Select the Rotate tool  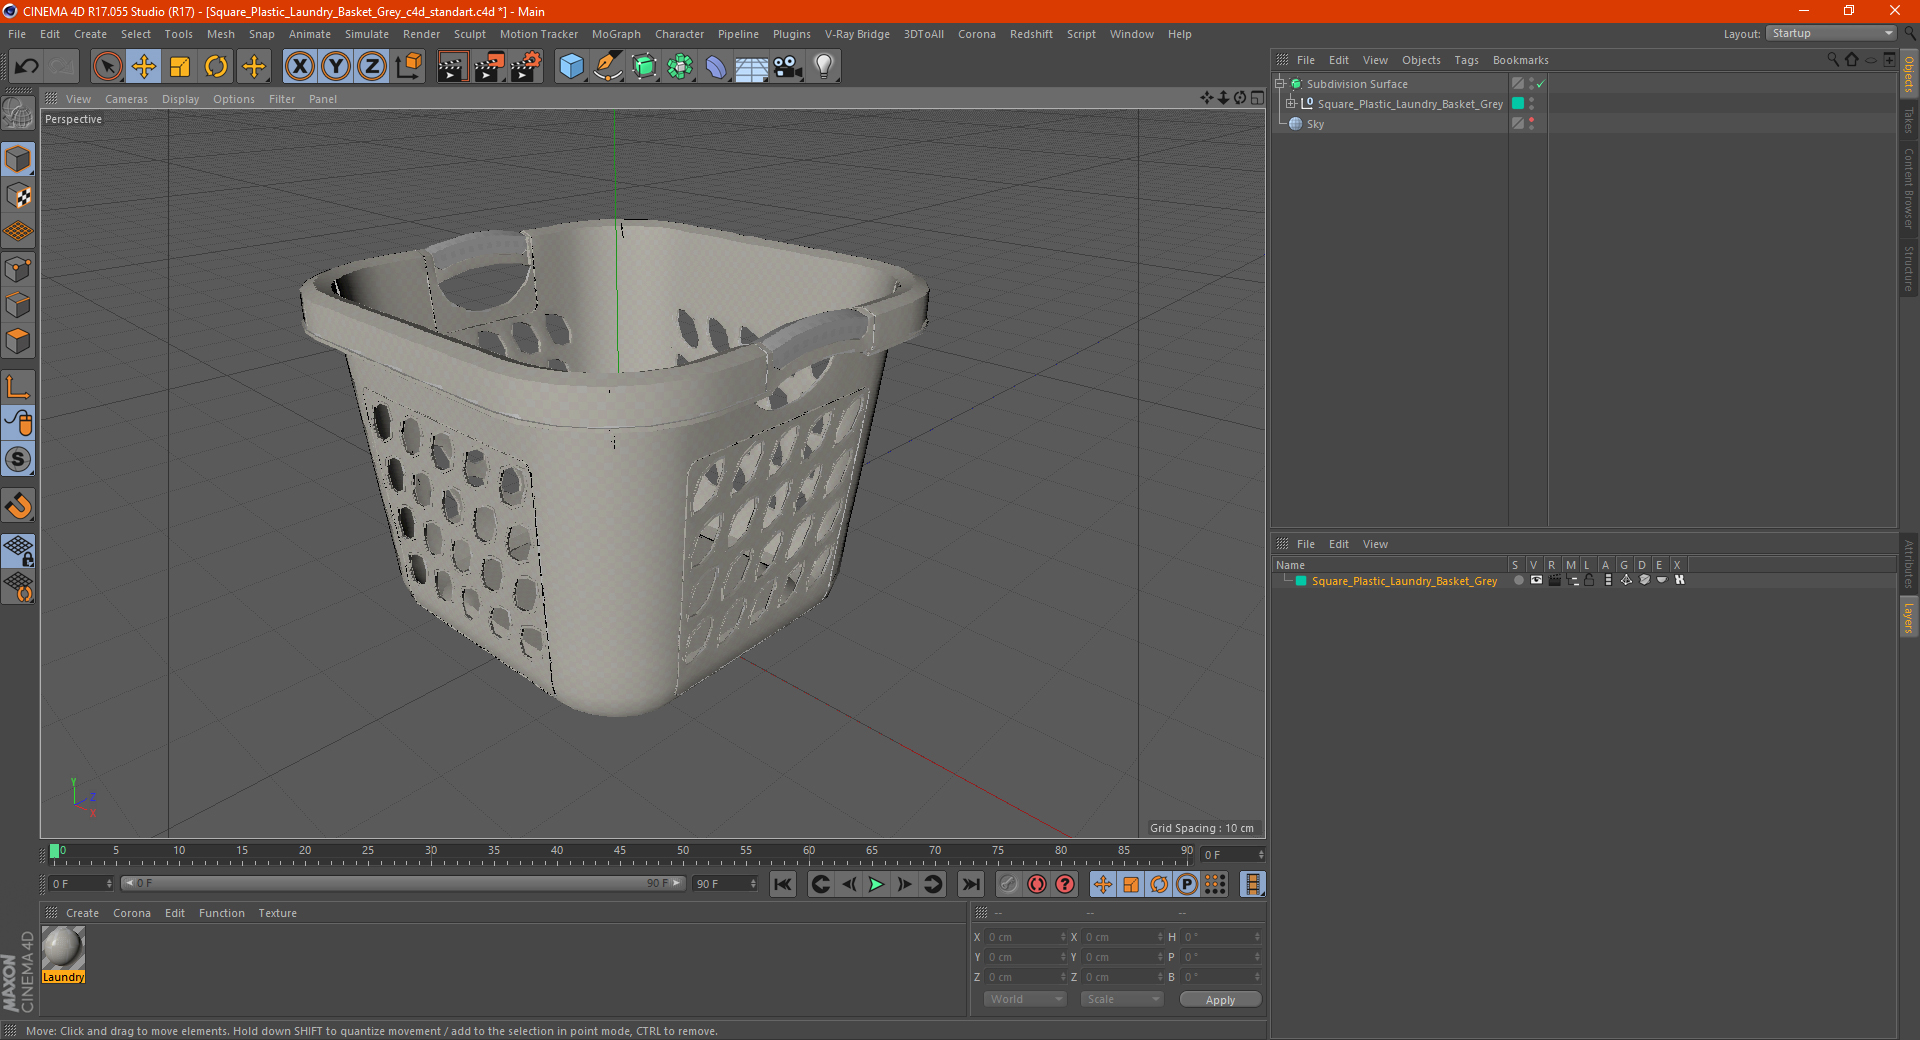216,67
